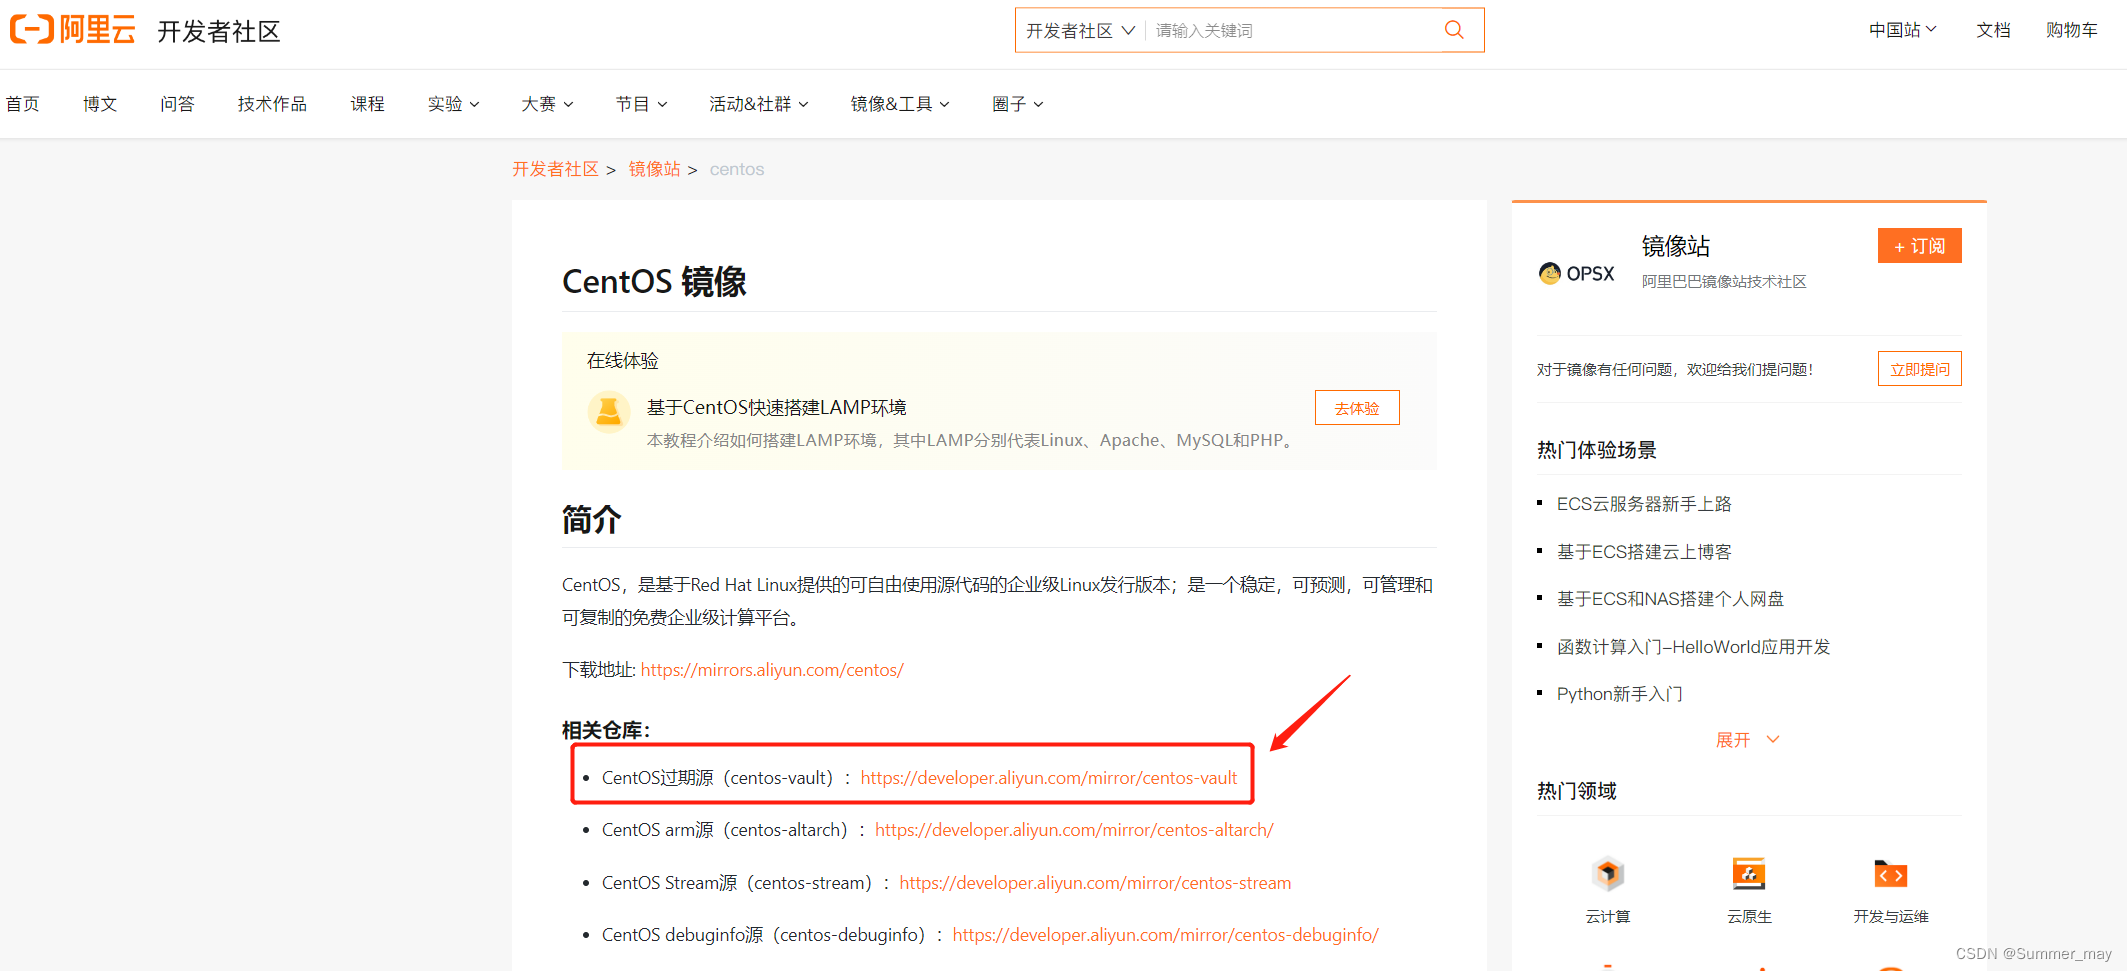Expand the 镜像&工具 menu
This screenshot has height=971, width=2127.
900,104
